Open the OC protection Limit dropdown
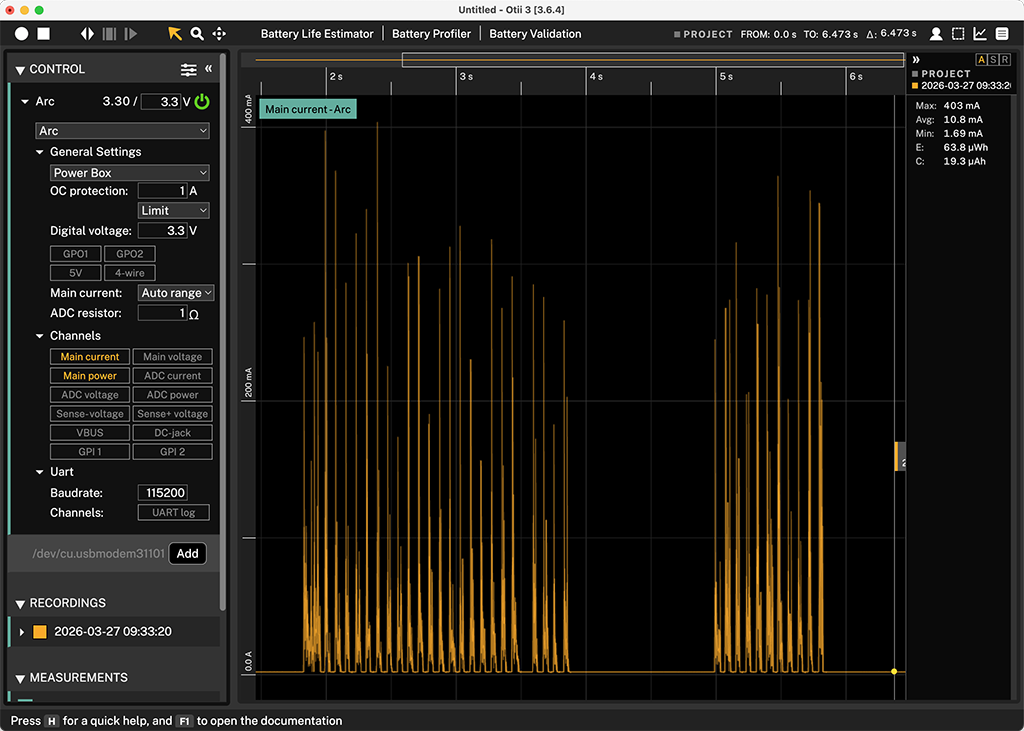 tap(174, 210)
